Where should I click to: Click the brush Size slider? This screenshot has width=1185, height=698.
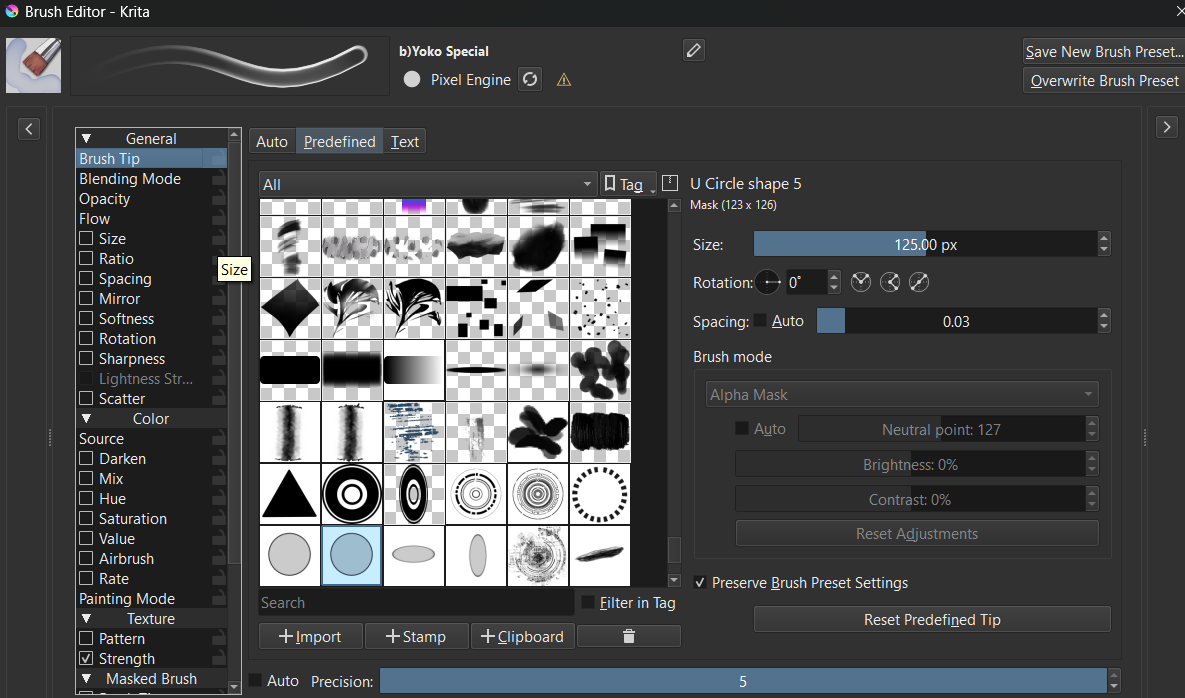tap(924, 244)
